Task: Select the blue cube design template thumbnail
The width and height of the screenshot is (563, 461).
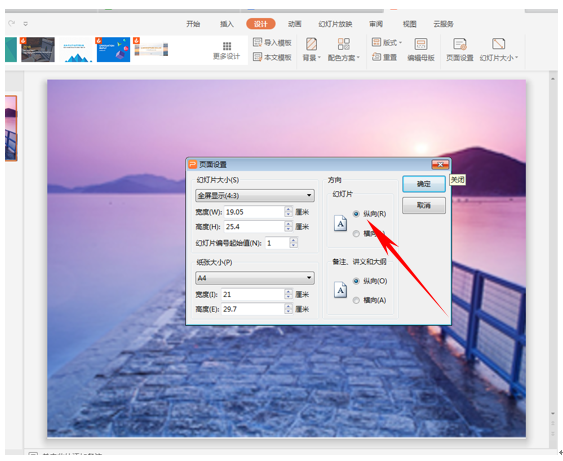Action: [113, 50]
